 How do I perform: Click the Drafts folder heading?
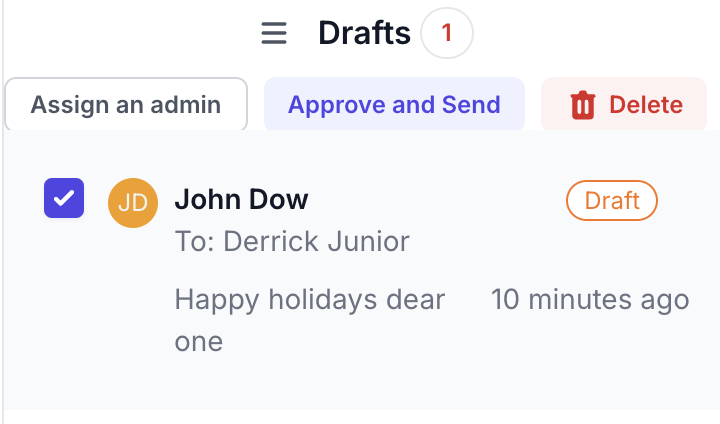point(364,34)
